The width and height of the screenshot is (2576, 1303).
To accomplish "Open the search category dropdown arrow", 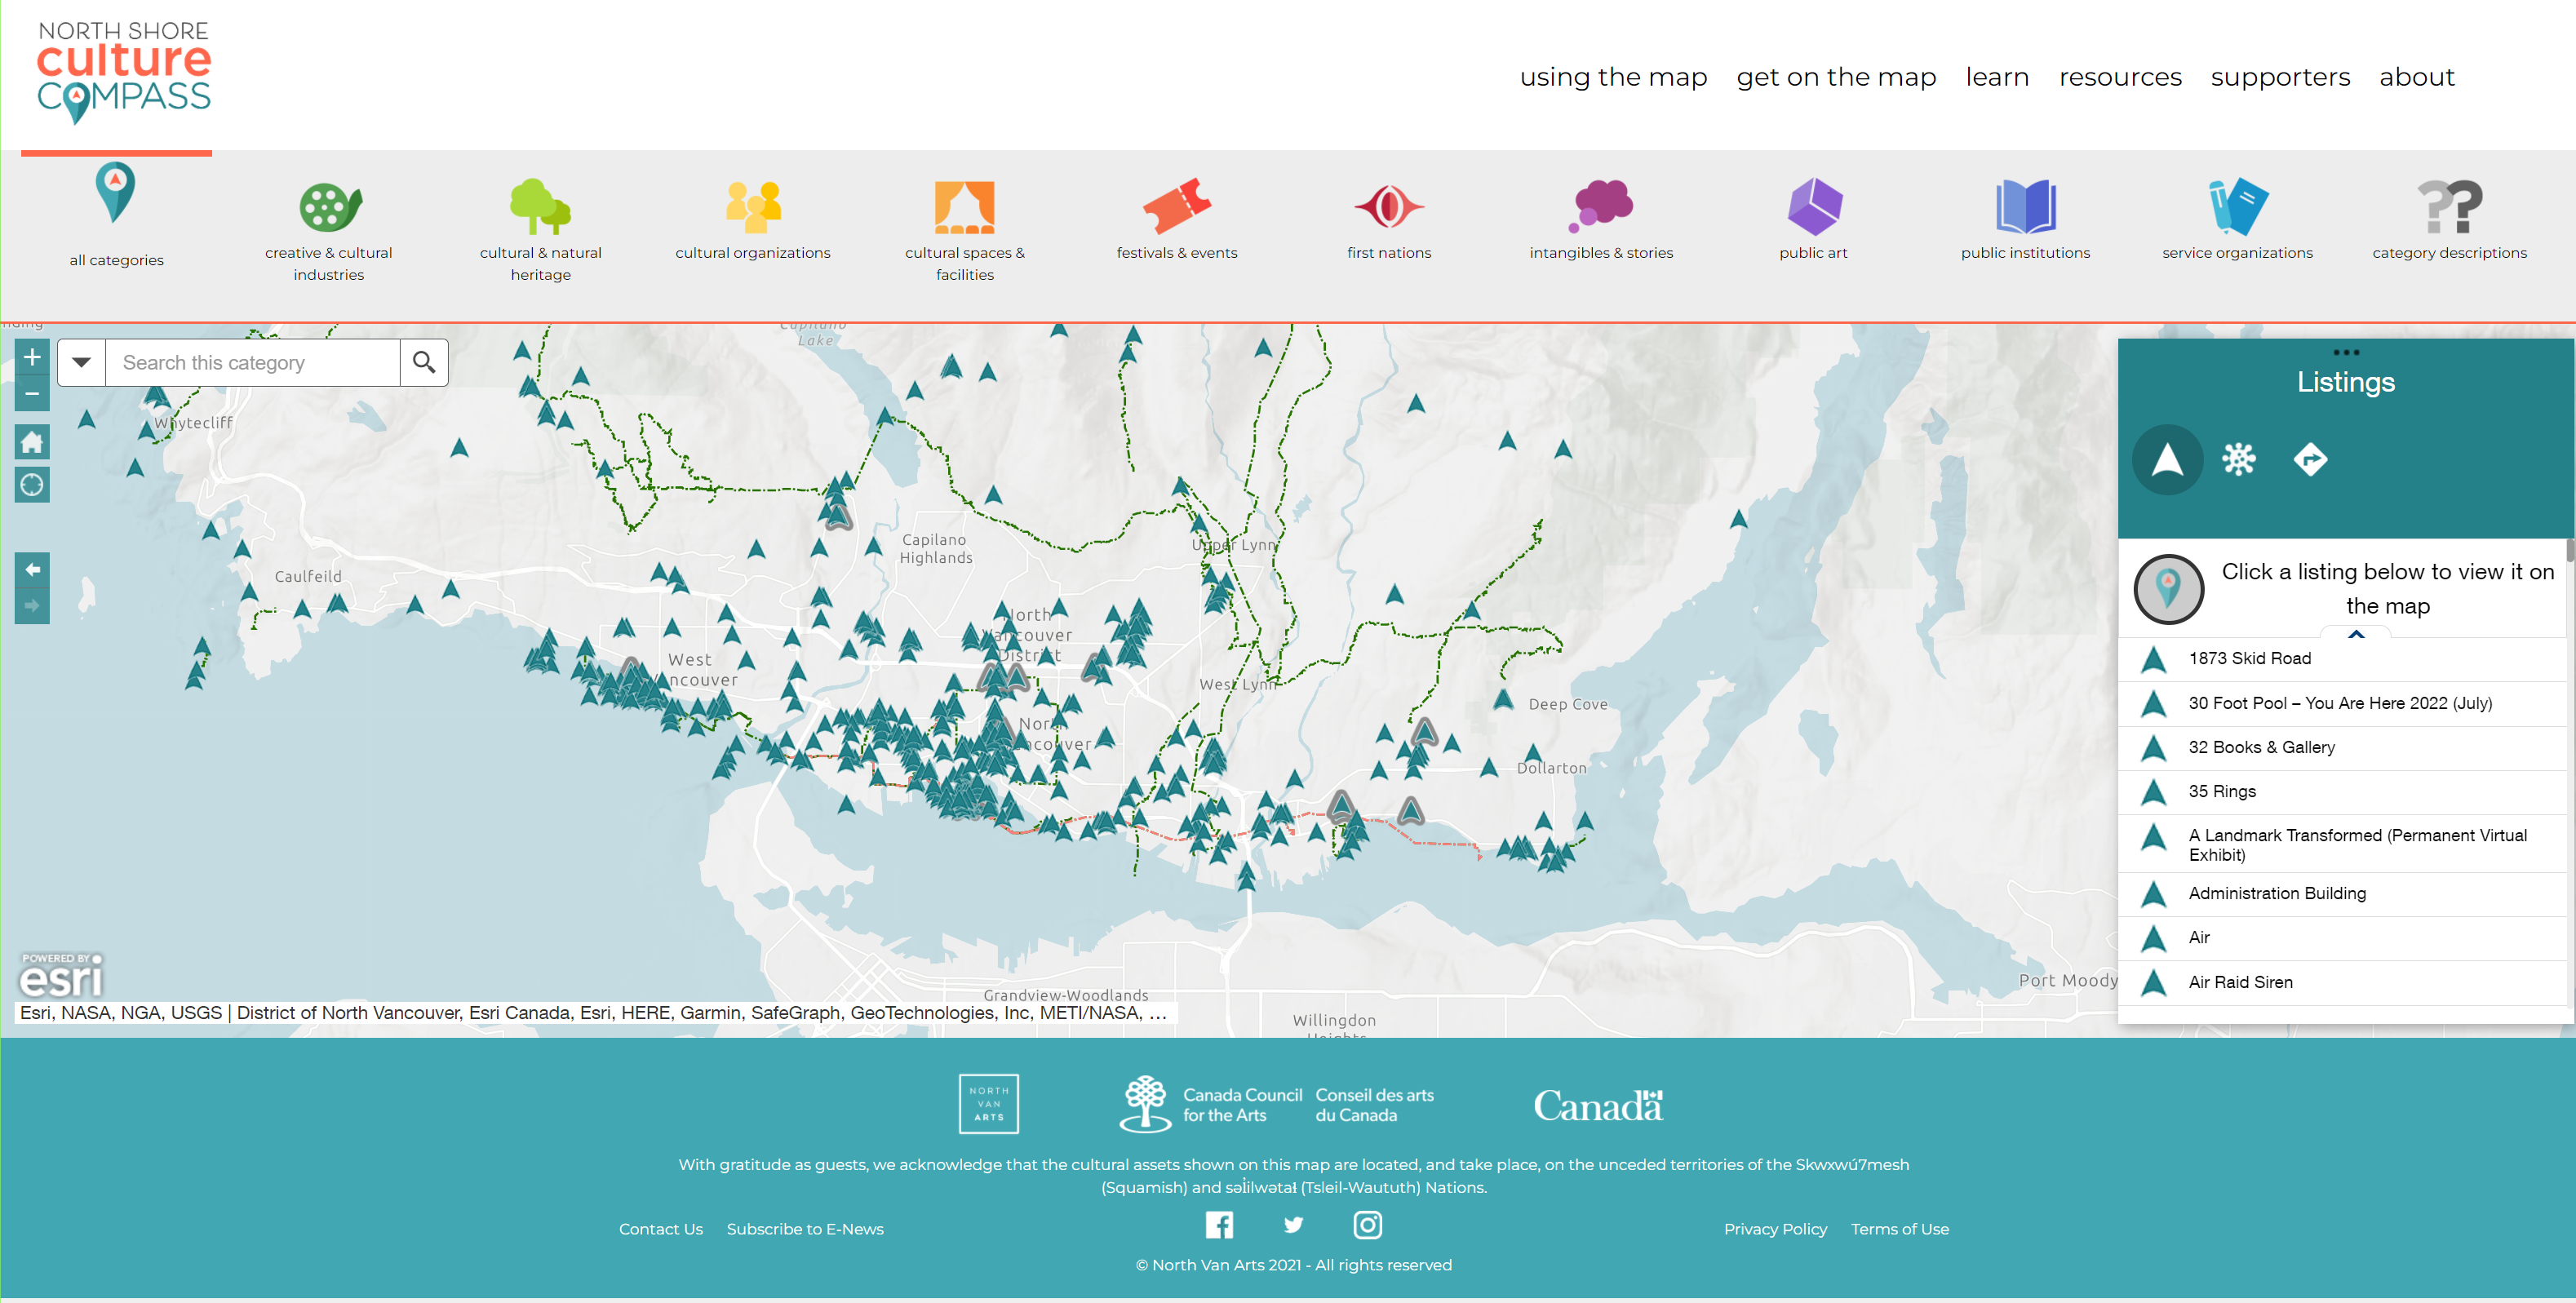I will coord(82,363).
